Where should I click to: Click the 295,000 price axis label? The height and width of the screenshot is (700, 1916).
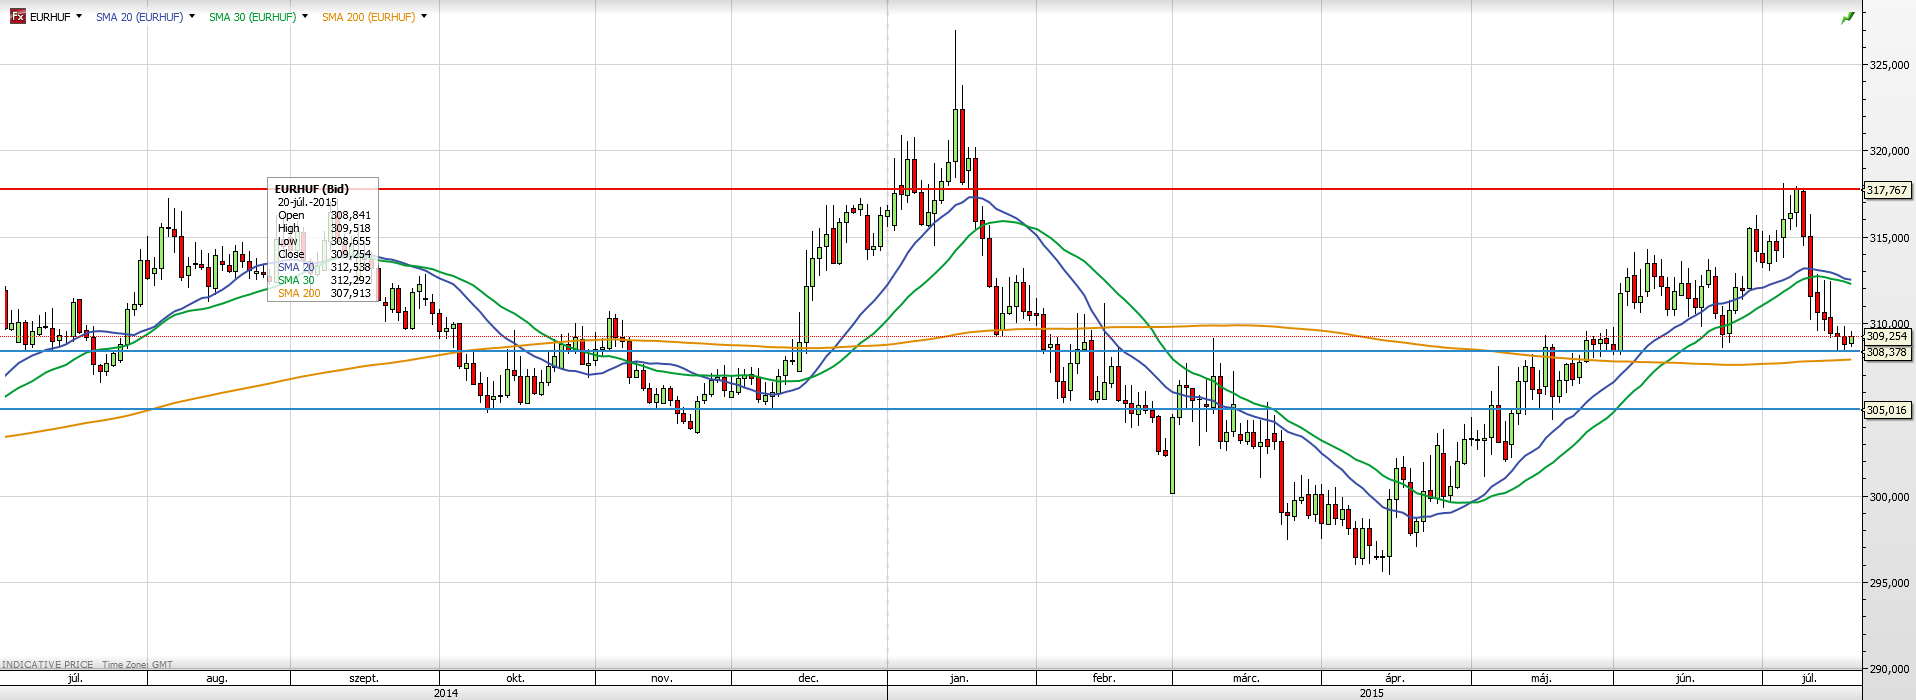coord(1889,583)
